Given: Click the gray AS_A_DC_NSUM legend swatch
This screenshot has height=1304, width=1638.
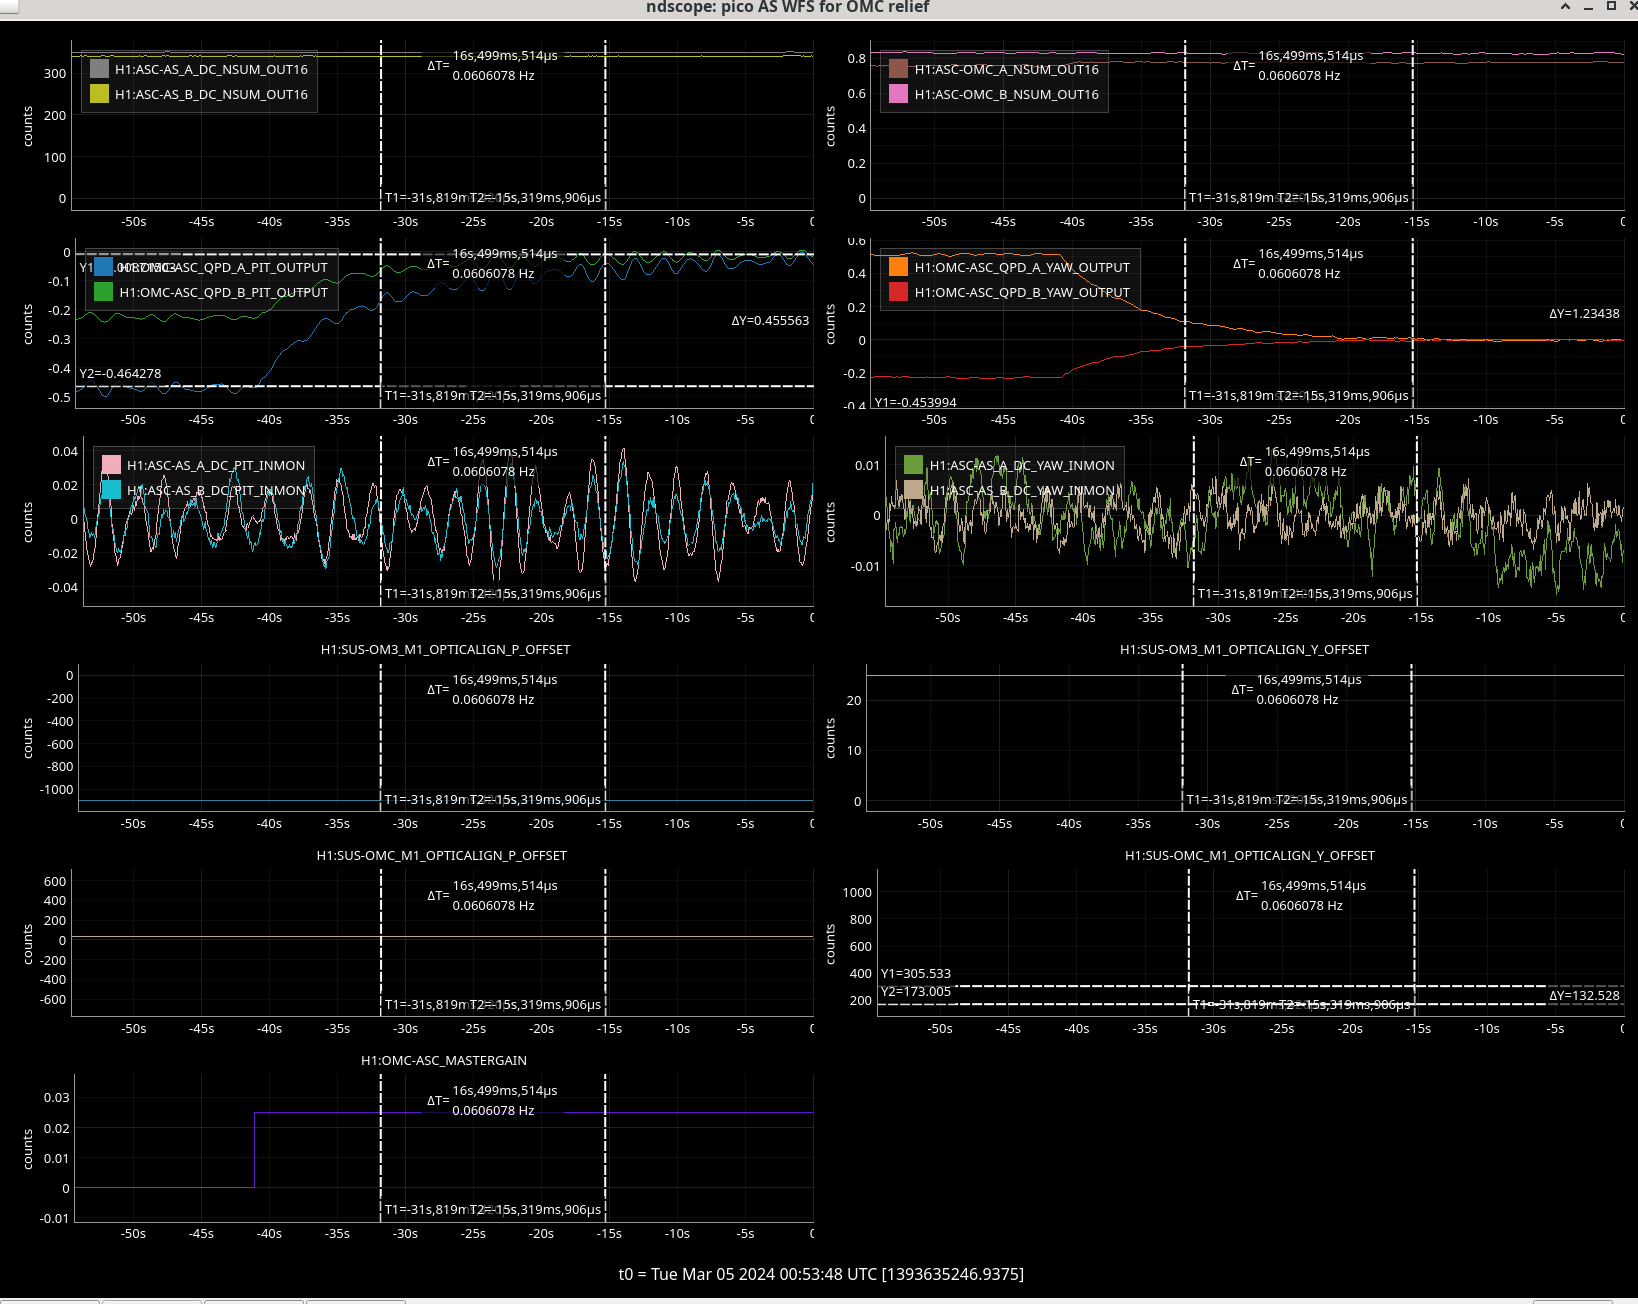Looking at the screenshot, I should click(99, 69).
